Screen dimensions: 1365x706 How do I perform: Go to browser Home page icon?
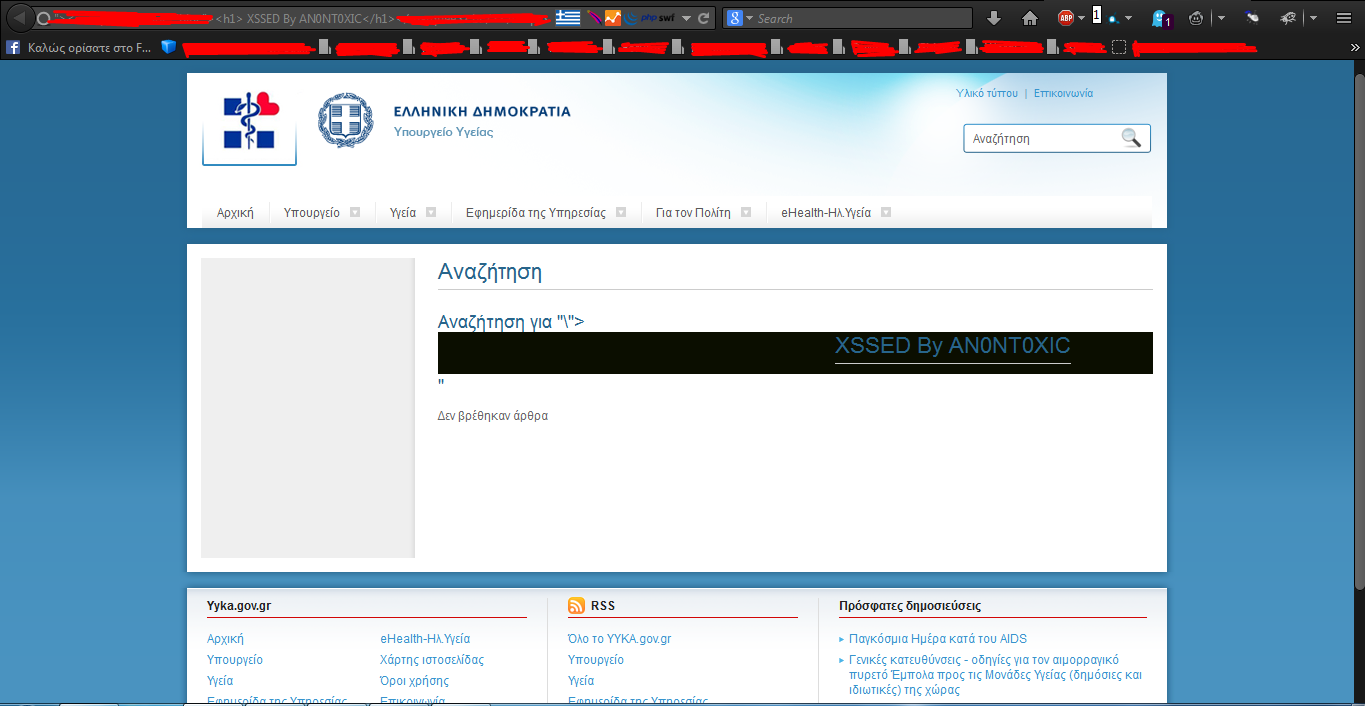pos(1029,18)
